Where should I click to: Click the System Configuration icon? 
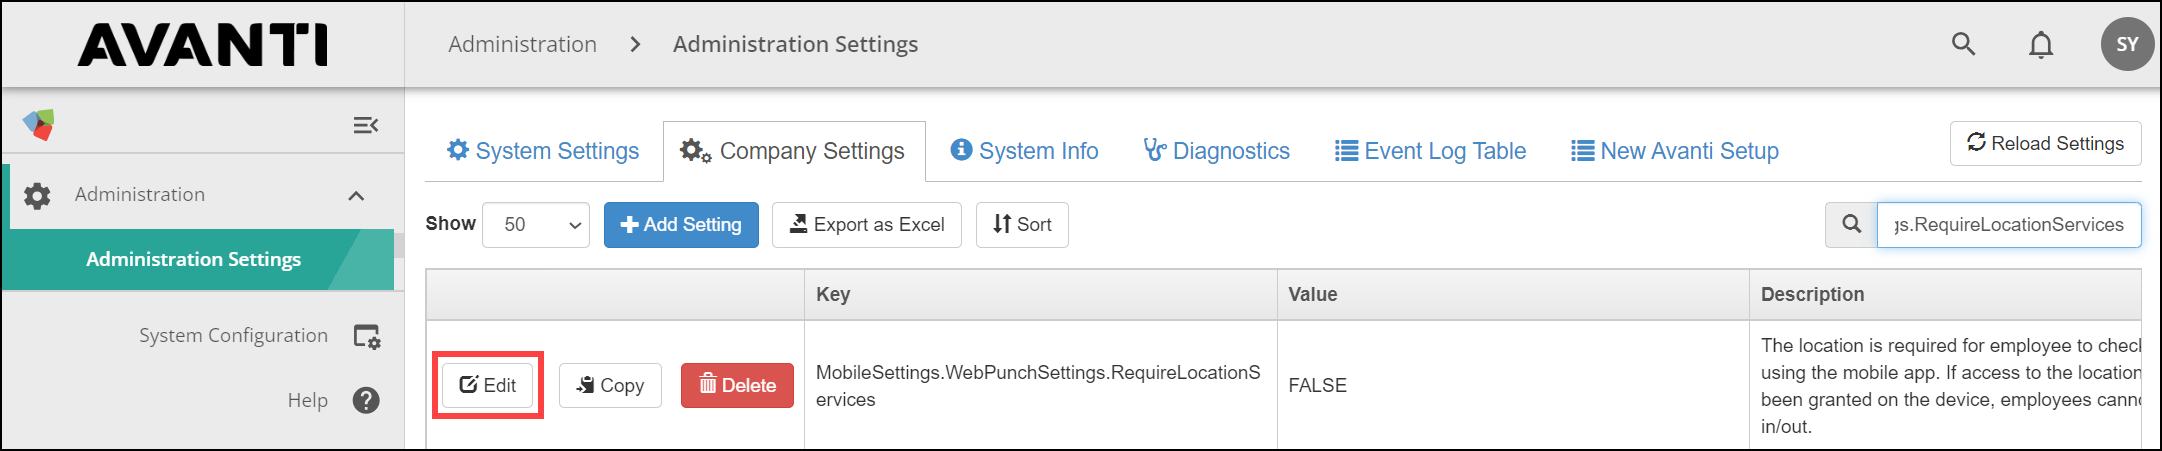(x=367, y=337)
